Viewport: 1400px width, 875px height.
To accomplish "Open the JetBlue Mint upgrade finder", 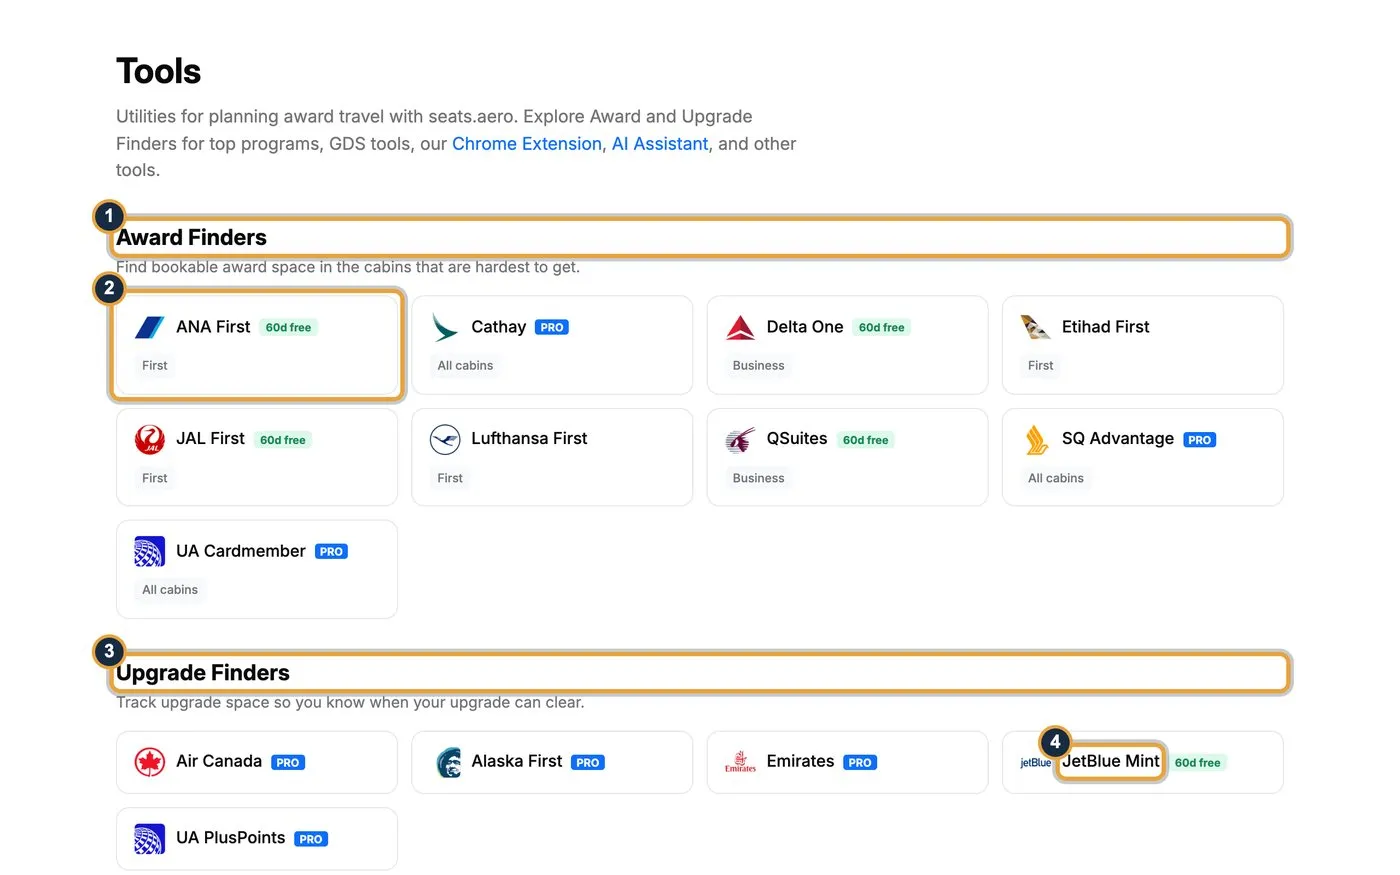I will [1143, 762].
